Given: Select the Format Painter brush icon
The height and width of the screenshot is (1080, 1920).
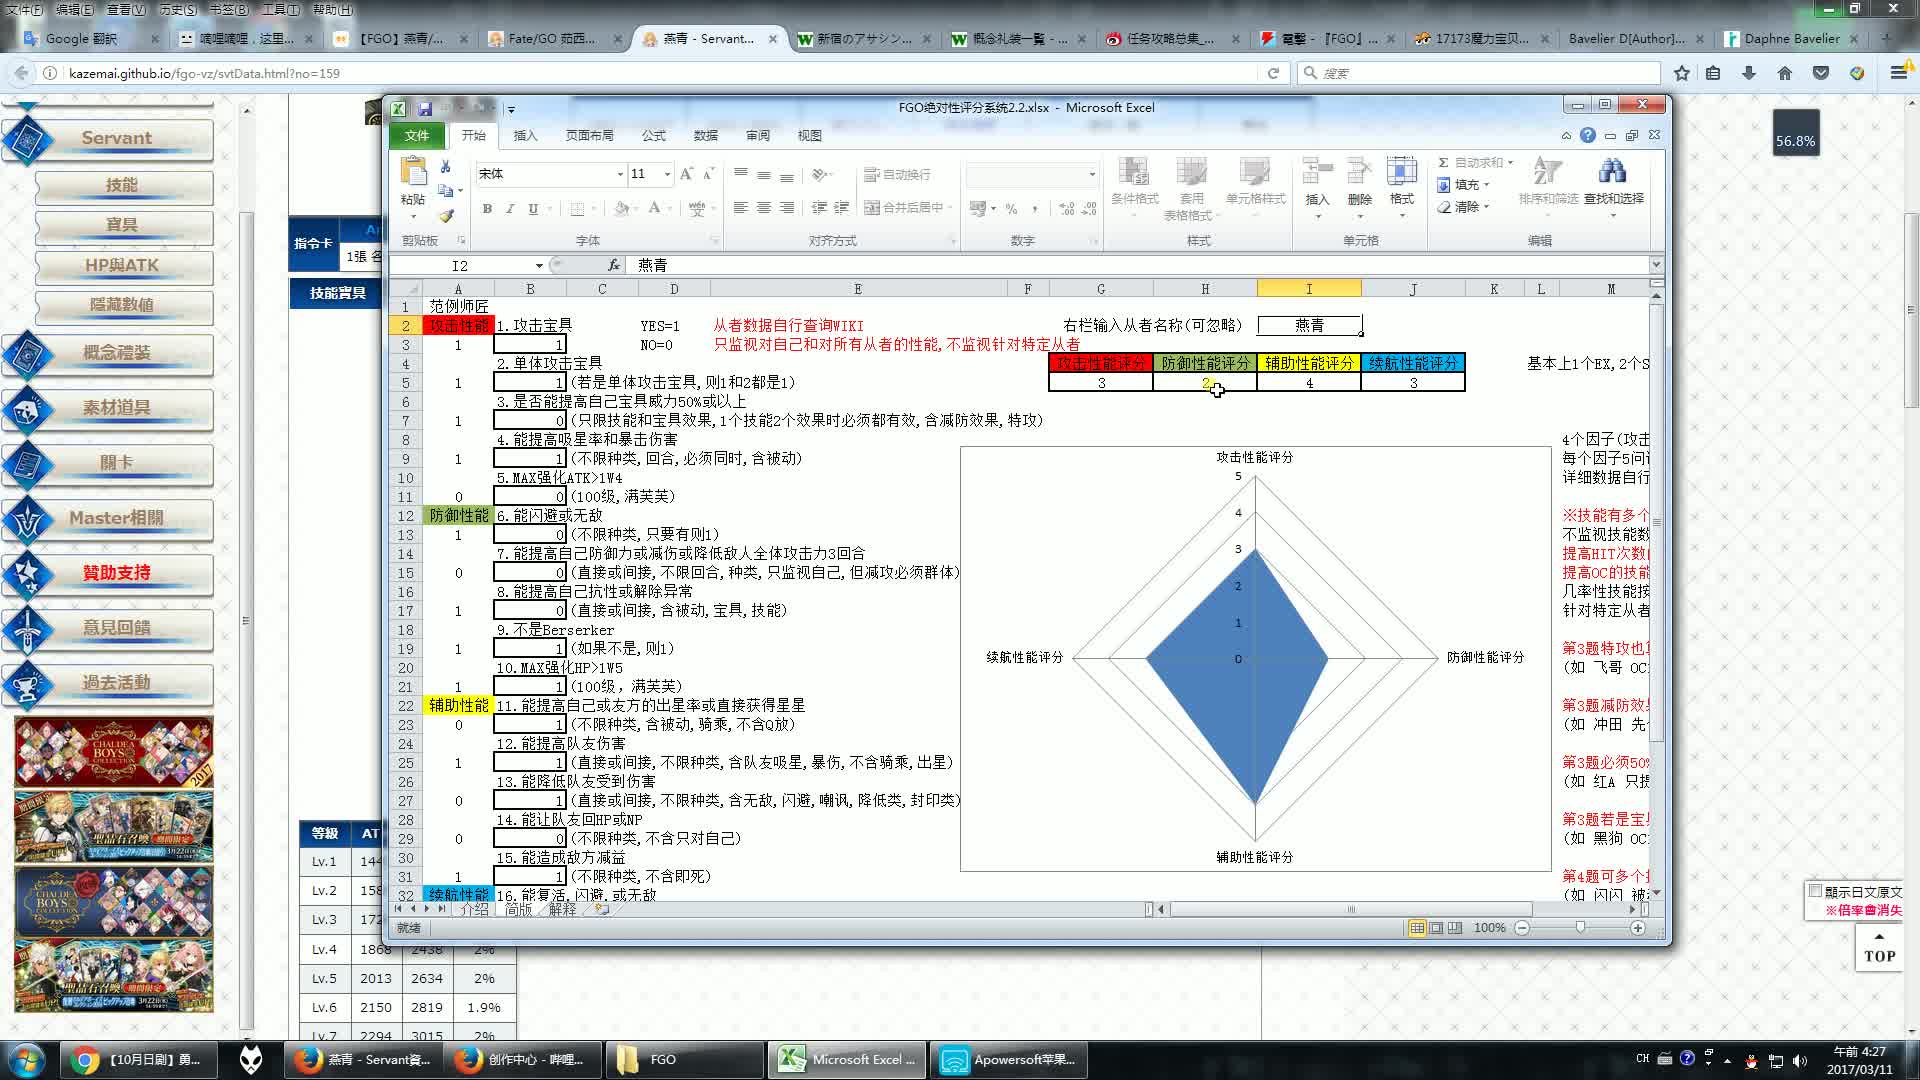Looking at the screenshot, I should point(446,215).
